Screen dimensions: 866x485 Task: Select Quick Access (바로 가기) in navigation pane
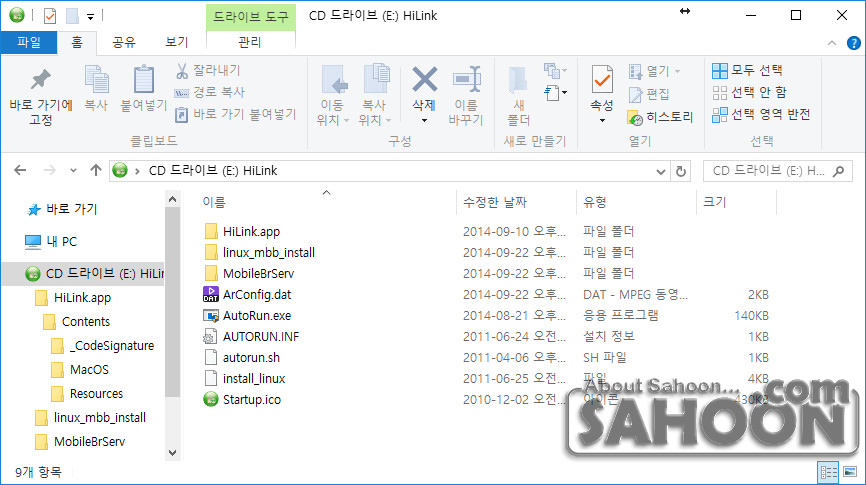click(x=62, y=209)
